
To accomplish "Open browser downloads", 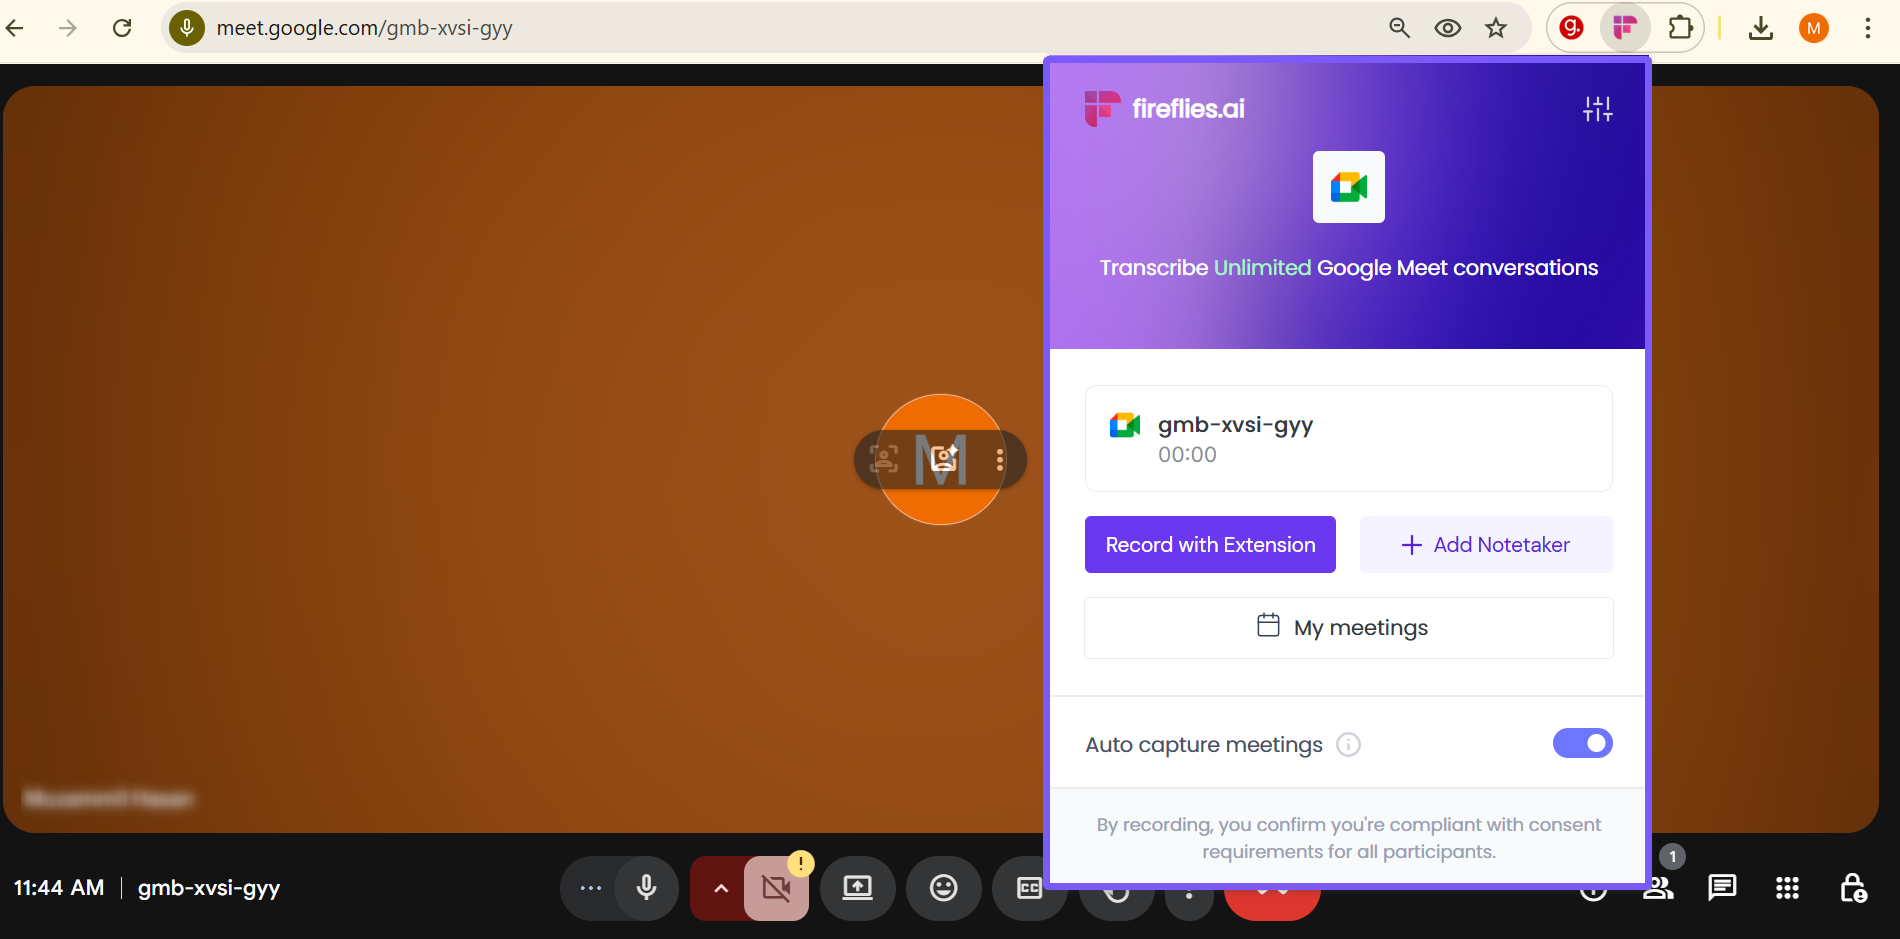I will (x=1761, y=28).
